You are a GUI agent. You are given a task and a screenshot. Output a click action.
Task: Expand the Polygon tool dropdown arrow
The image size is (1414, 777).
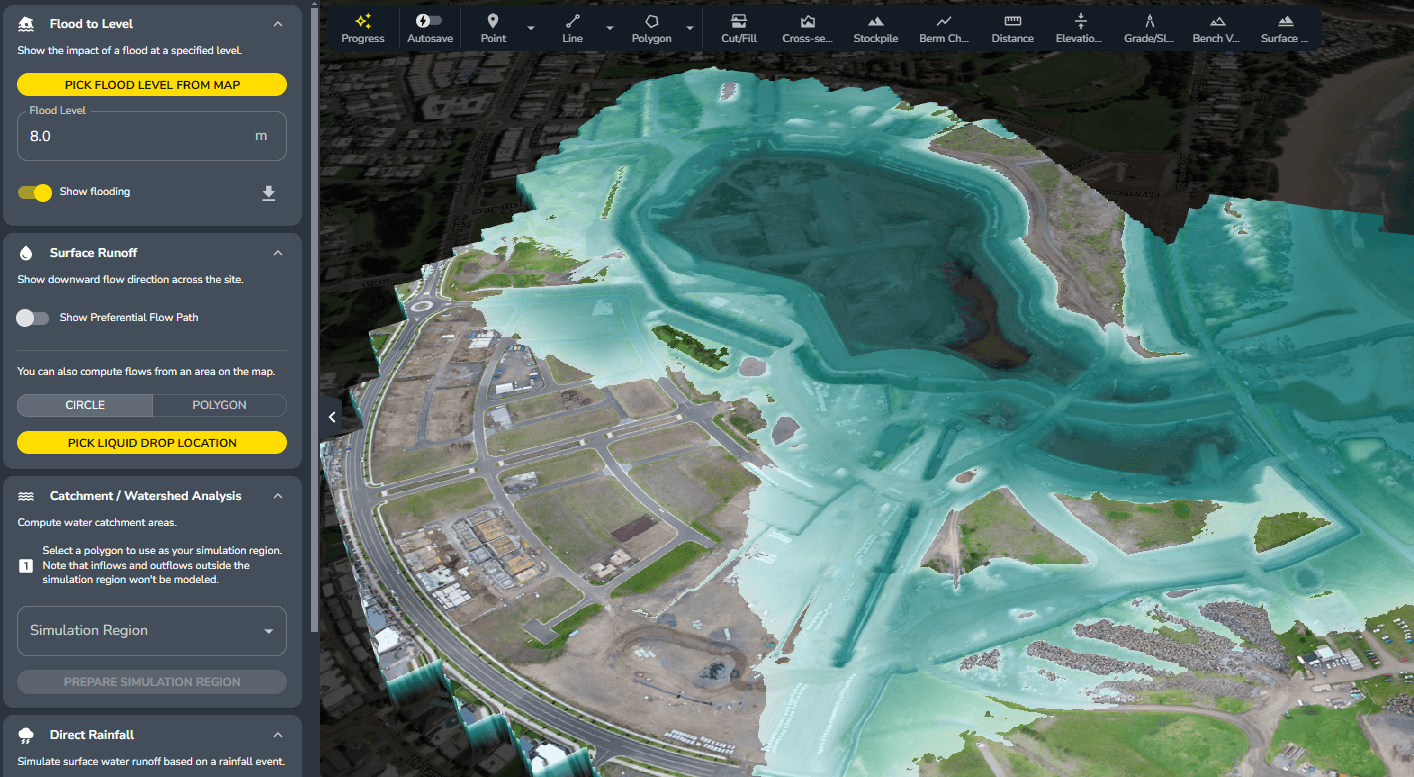pyautogui.click(x=689, y=28)
